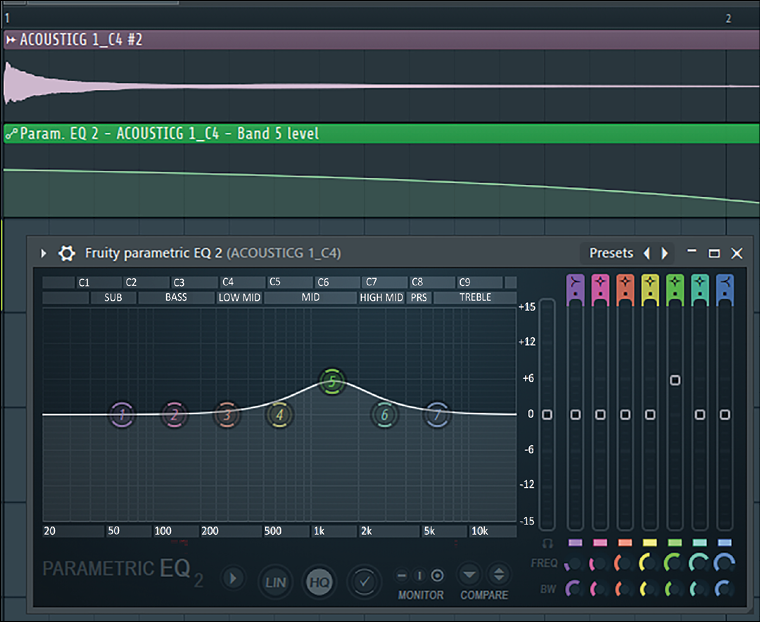Click band 5 level slider handle
The width and height of the screenshot is (760, 622).
pyautogui.click(x=675, y=380)
